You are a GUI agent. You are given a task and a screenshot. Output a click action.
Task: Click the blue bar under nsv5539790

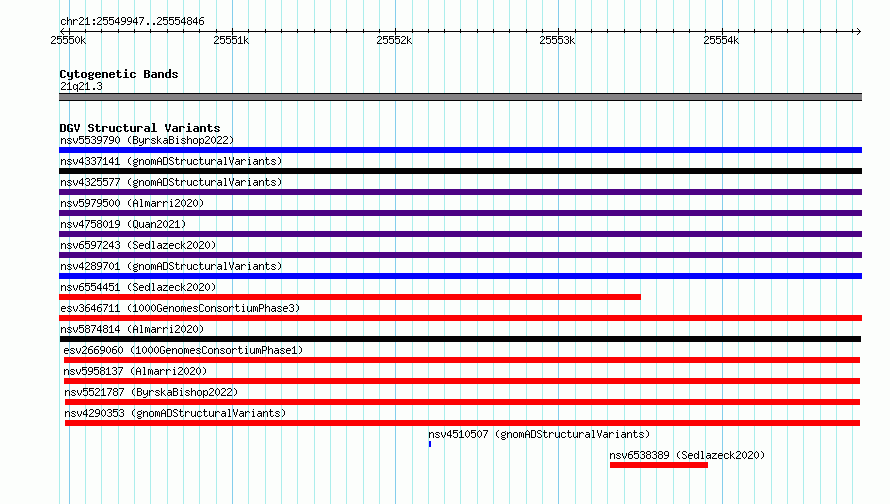tap(460, 150)
